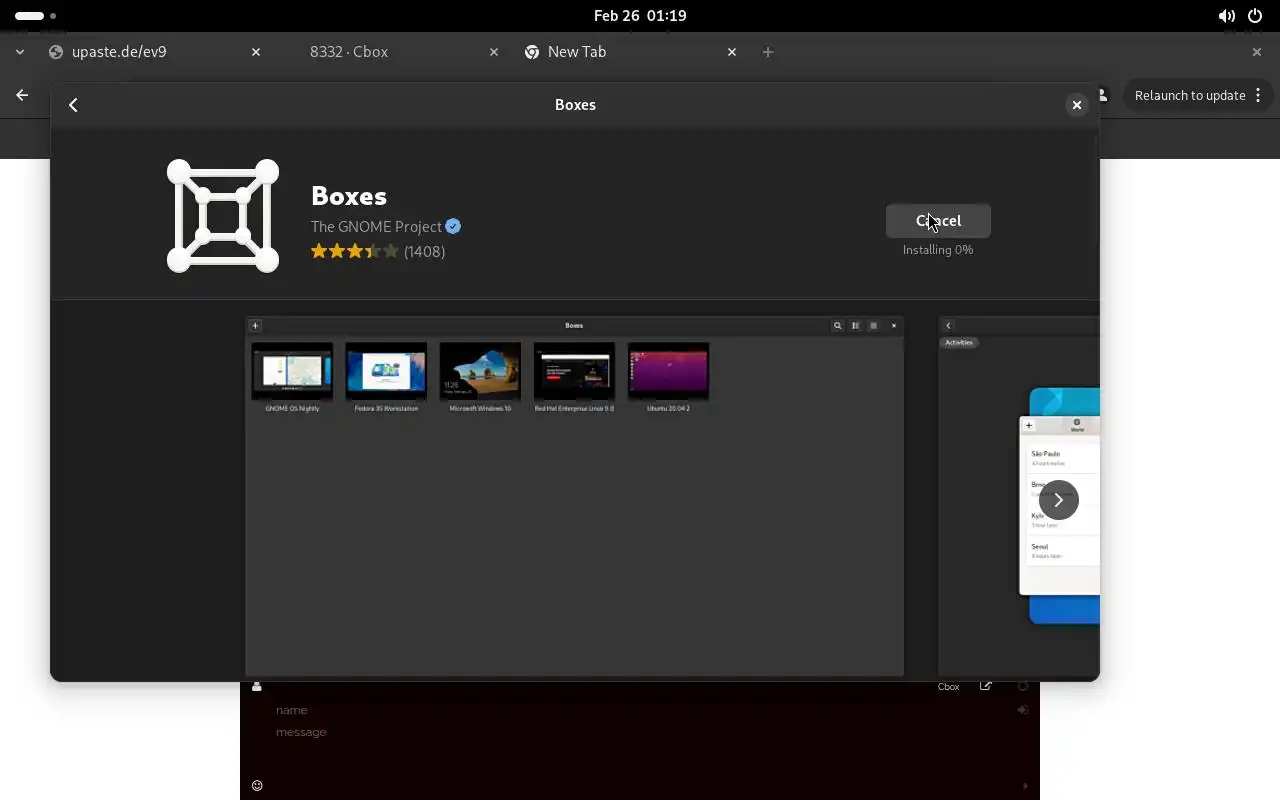Click the review count (1408)

425,251
